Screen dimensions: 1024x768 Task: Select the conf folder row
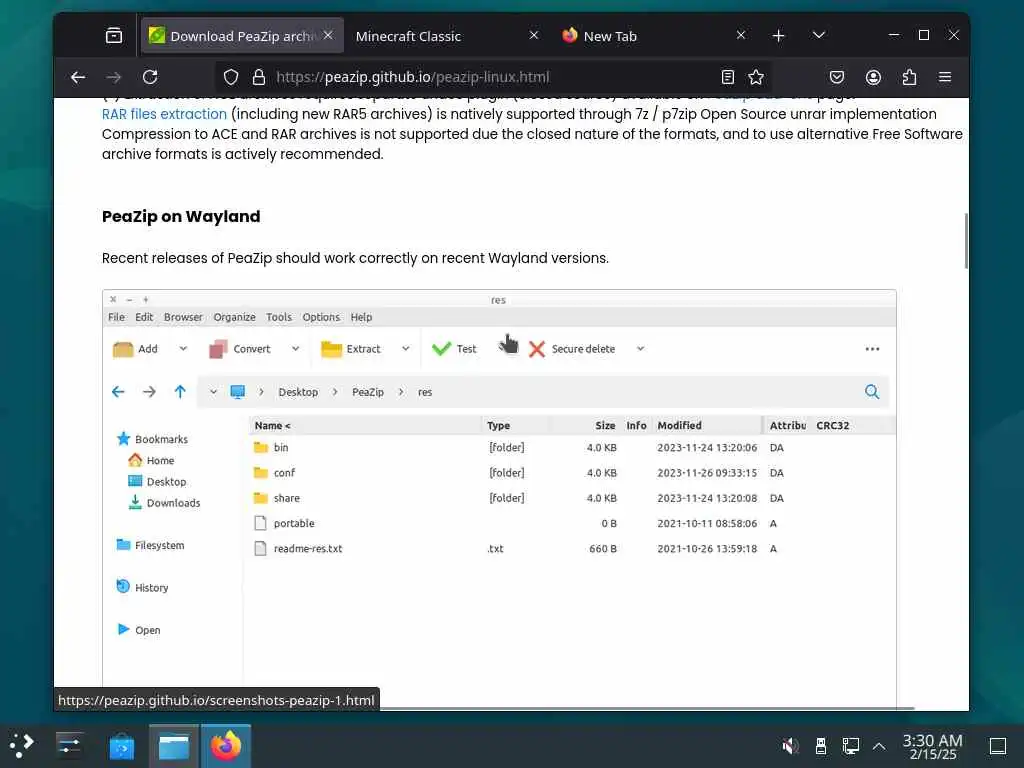click(571, 473)
